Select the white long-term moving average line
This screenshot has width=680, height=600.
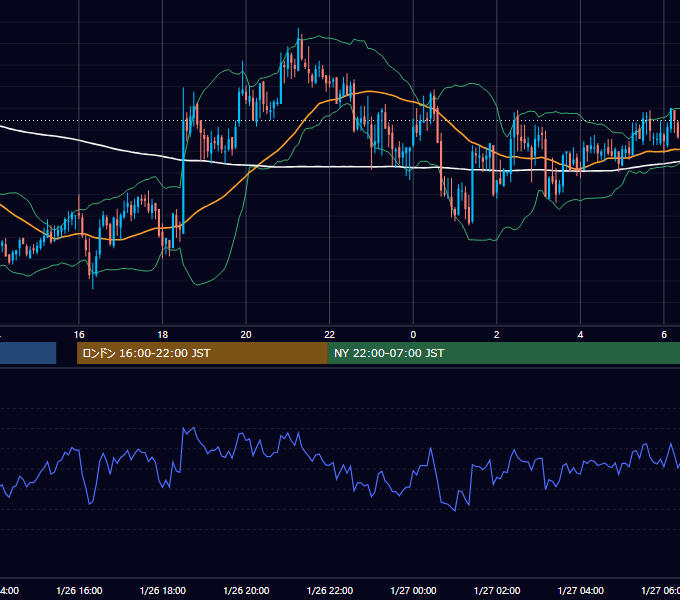(x=330, y=166)
